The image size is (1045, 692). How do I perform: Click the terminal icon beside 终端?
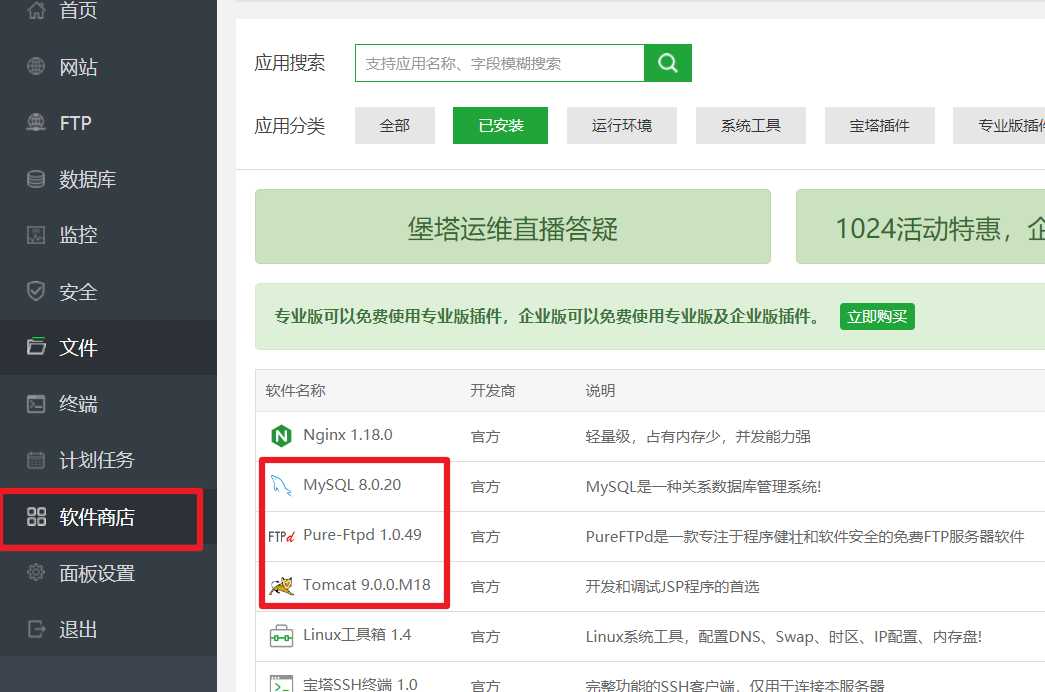click(36, 403)
